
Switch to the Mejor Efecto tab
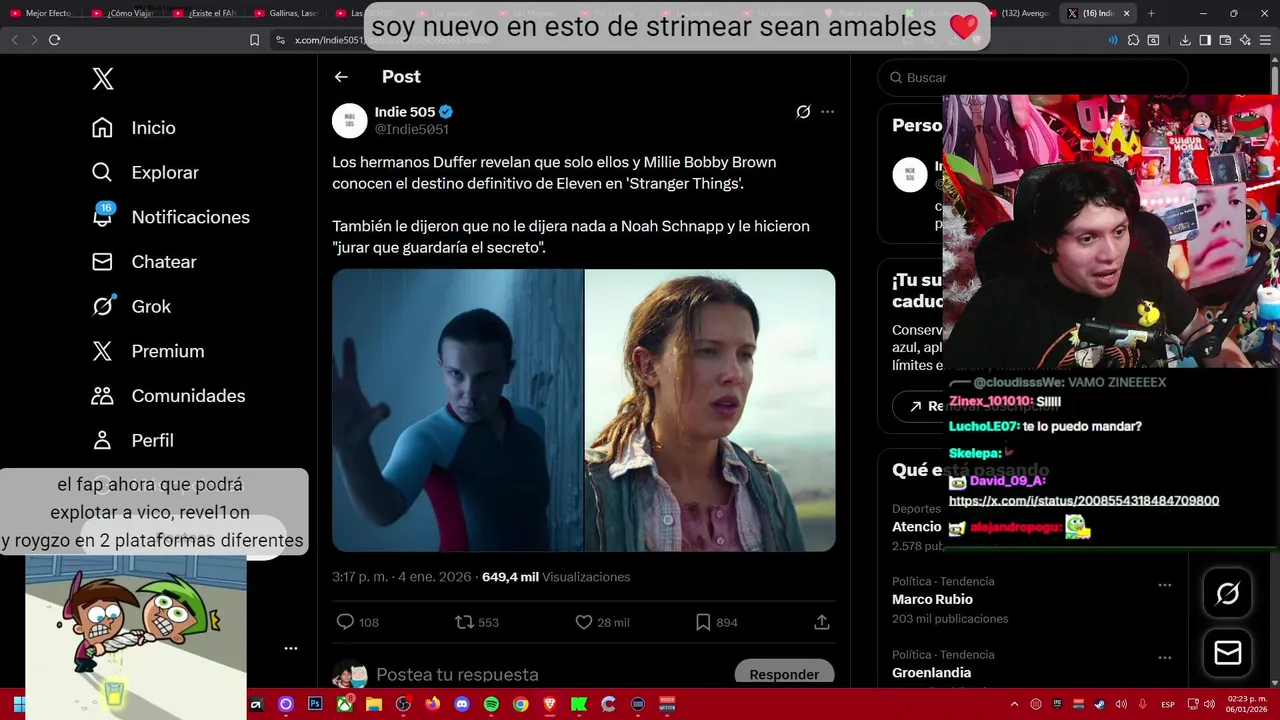(x=41, y=13)
